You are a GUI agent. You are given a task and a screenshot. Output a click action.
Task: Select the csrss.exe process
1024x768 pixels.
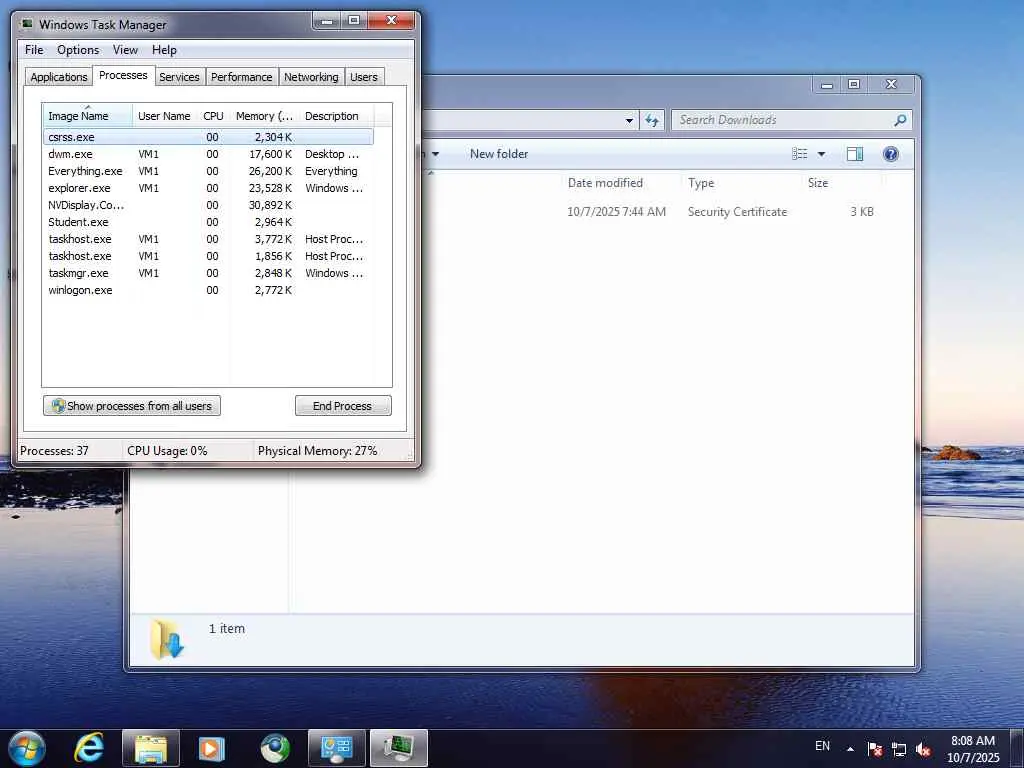click(208, 137)
